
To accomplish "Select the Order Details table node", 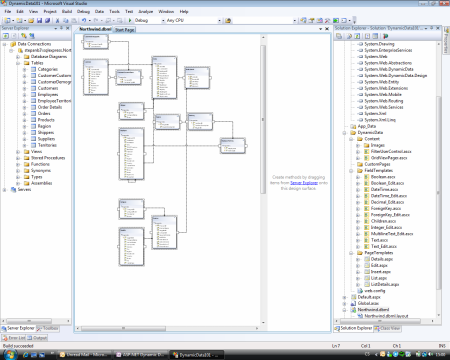I will click(x=50, y=107).
